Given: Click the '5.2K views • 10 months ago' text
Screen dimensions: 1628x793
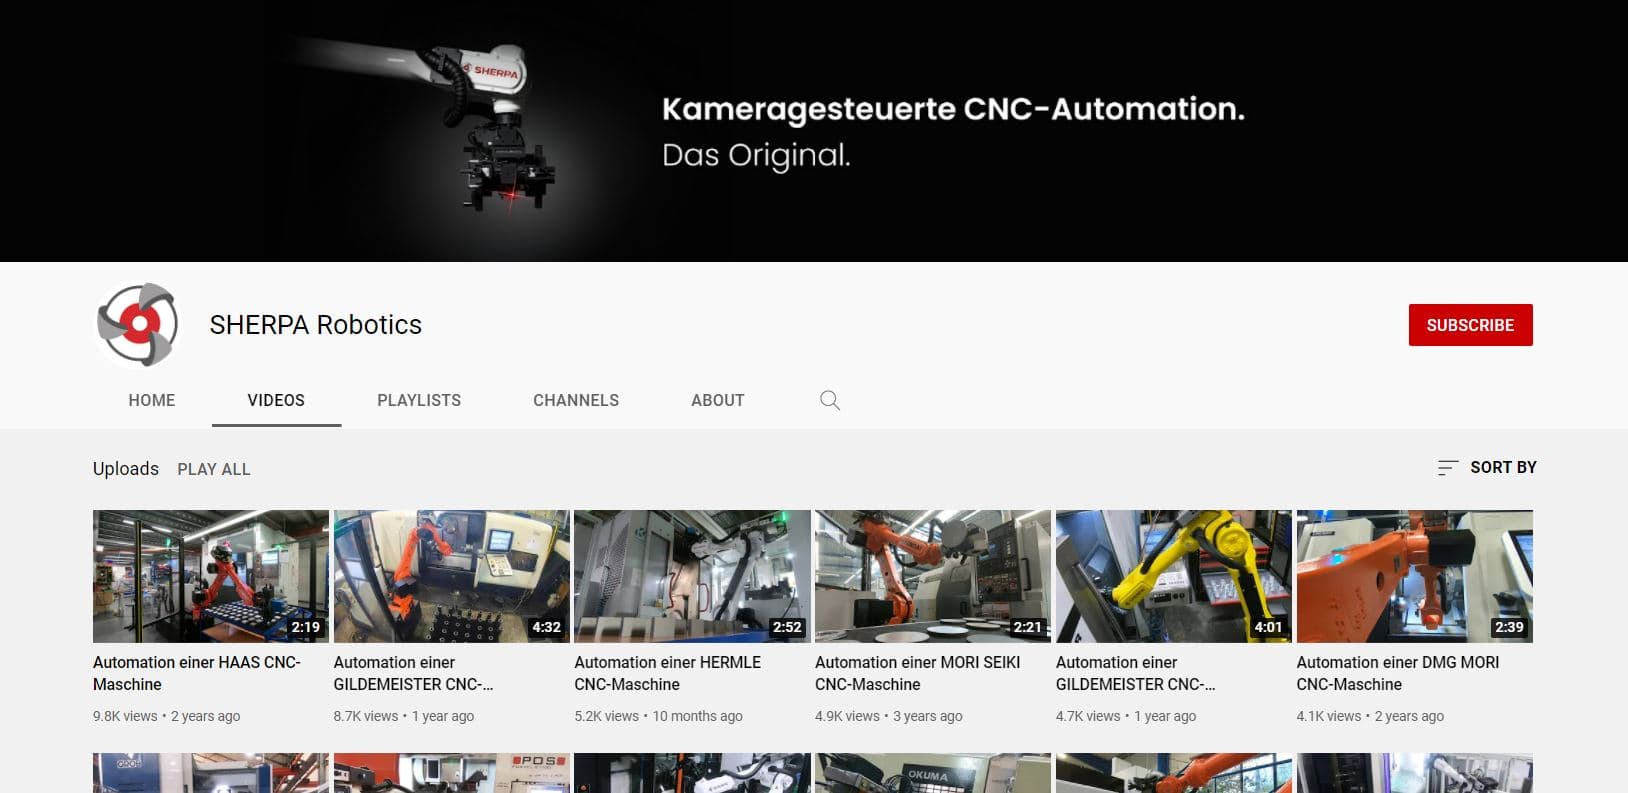Looking at the screenshot, I should [x=658, y=716].
